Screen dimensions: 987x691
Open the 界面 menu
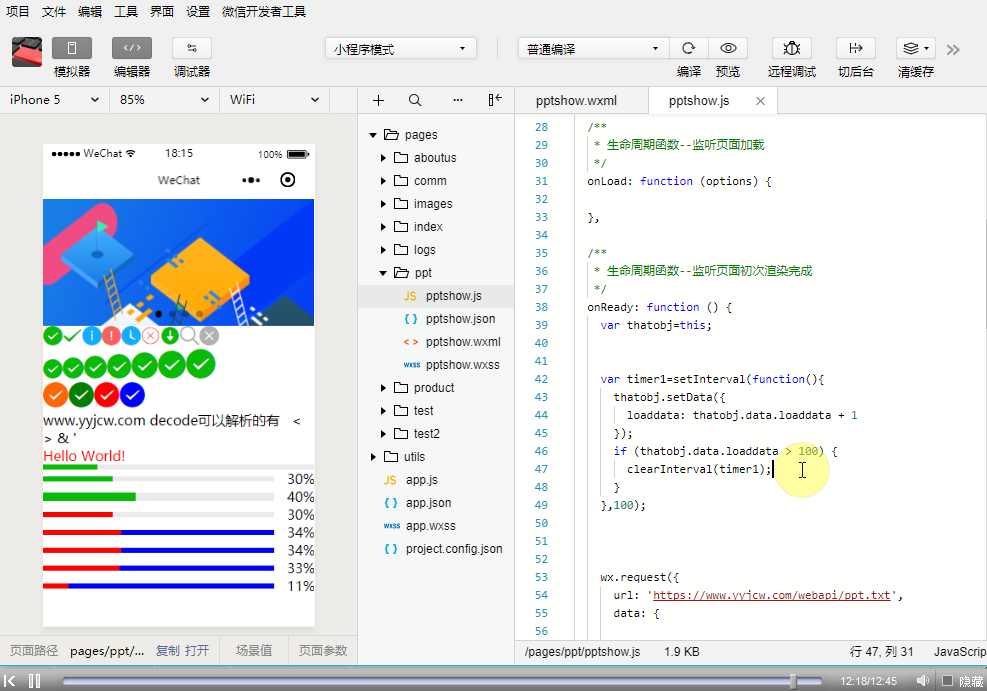(162, 11)
